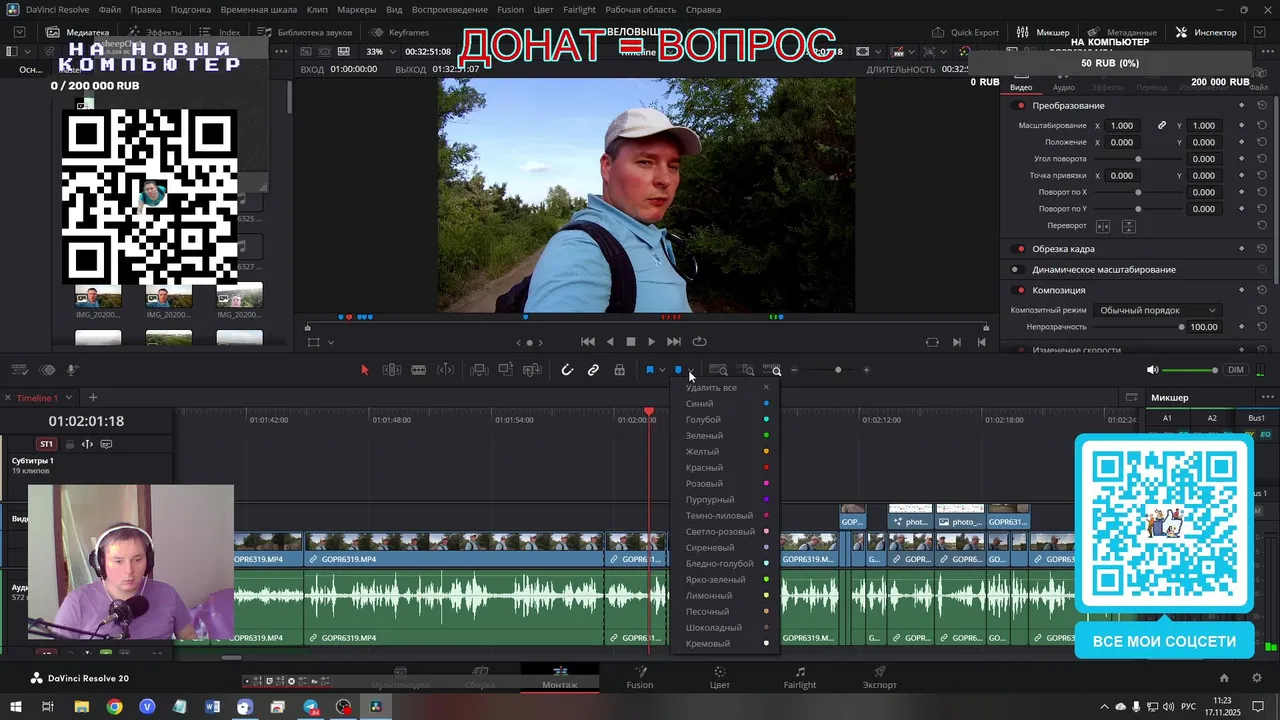Toggle 'Преобразование' section enable switch
This screenshot has width=1280, height=720.
click(x=1020, y=106)
